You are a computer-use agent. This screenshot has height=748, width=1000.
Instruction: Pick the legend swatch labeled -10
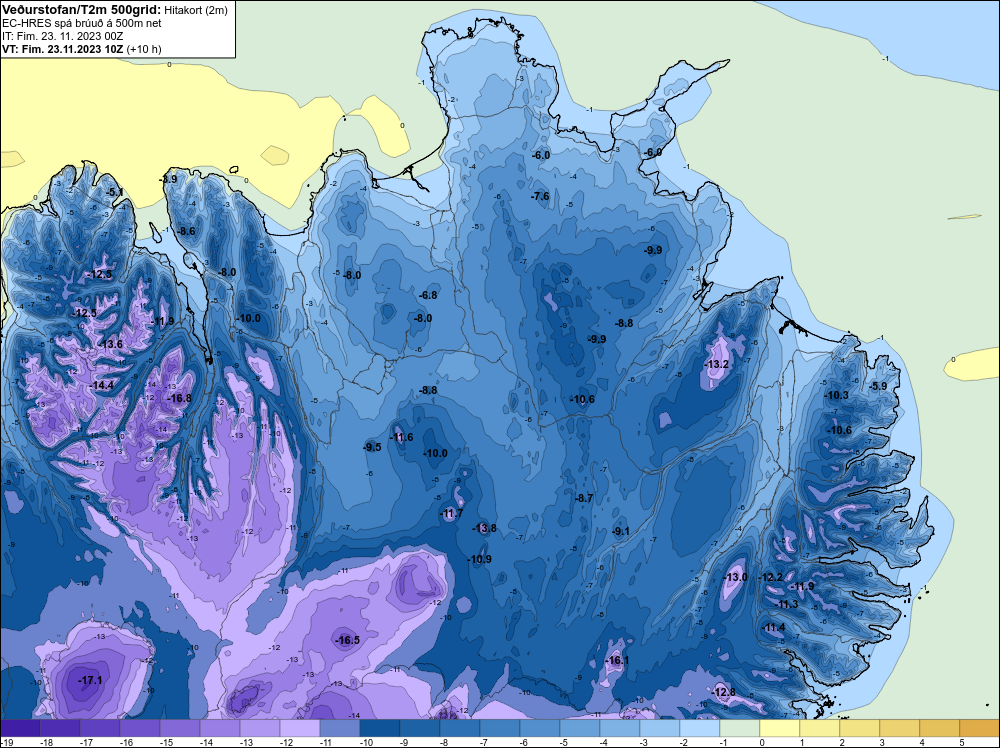click(x=379, y=728)
